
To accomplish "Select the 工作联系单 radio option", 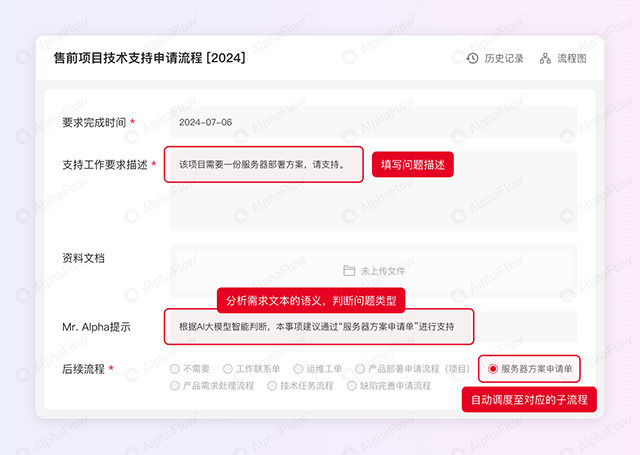I will [228, 369].
